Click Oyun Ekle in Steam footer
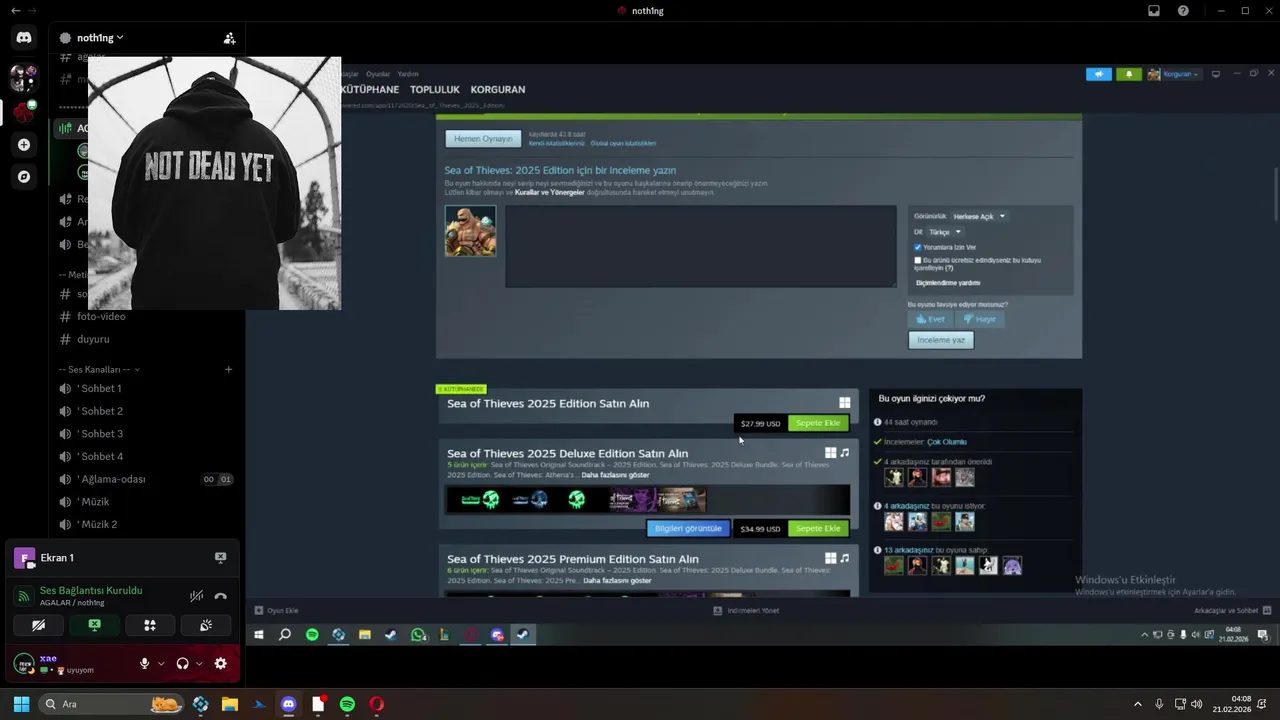Viewport: 1280px width, 720px height. pyautogui.click(x=277, y=610)
